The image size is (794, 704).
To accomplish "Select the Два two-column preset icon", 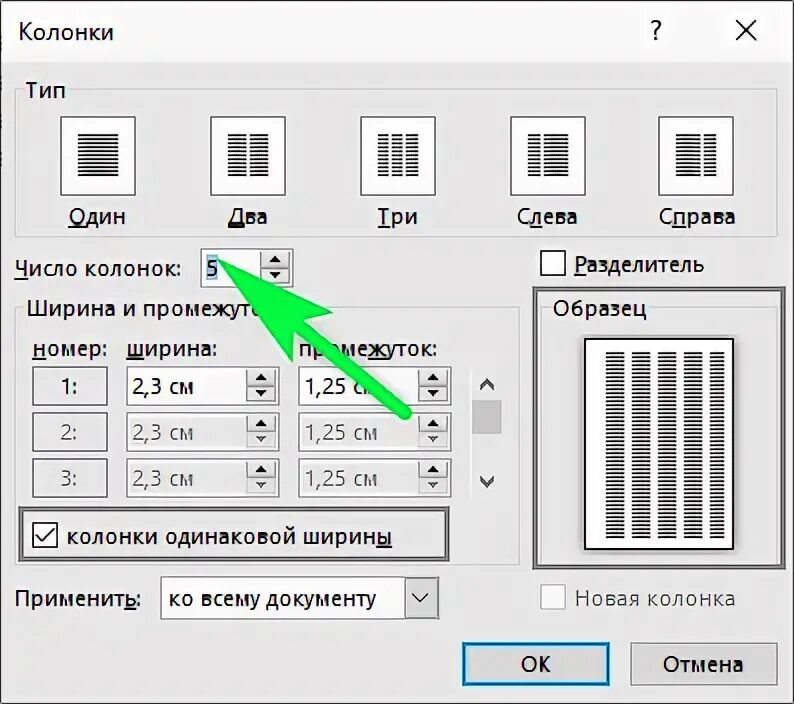I will pos(248,156).
